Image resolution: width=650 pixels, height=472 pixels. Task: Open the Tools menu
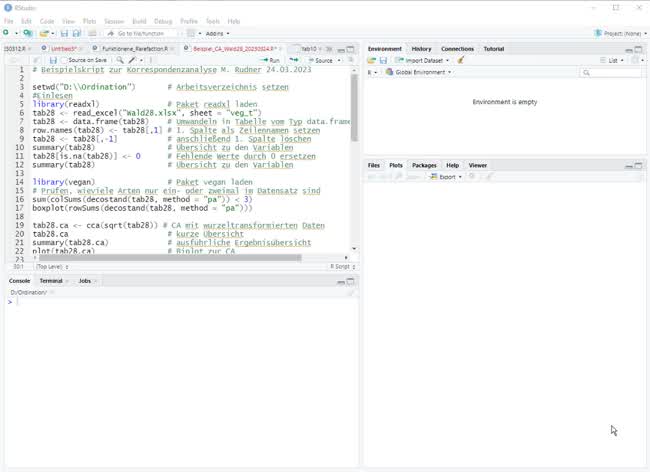(x=213, y=21)
